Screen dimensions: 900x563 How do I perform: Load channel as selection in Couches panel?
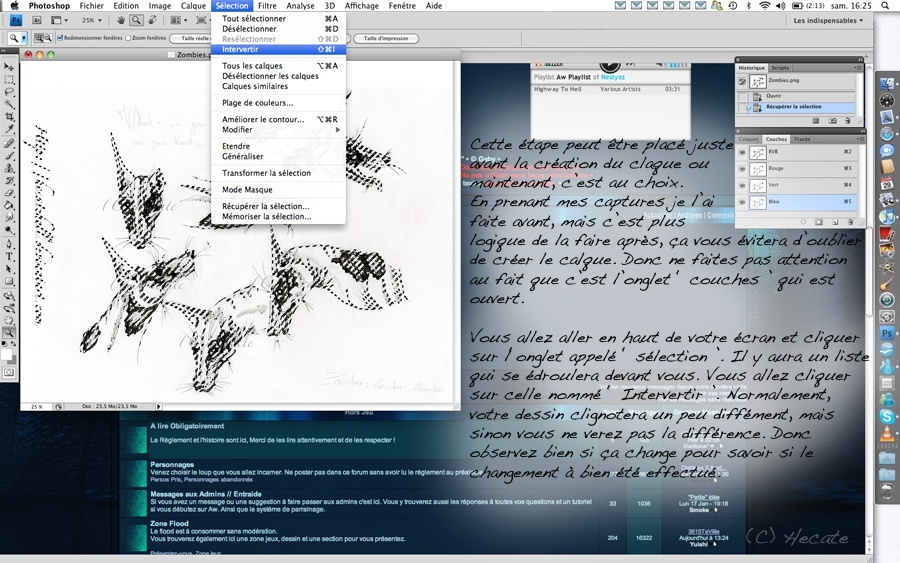803,222
